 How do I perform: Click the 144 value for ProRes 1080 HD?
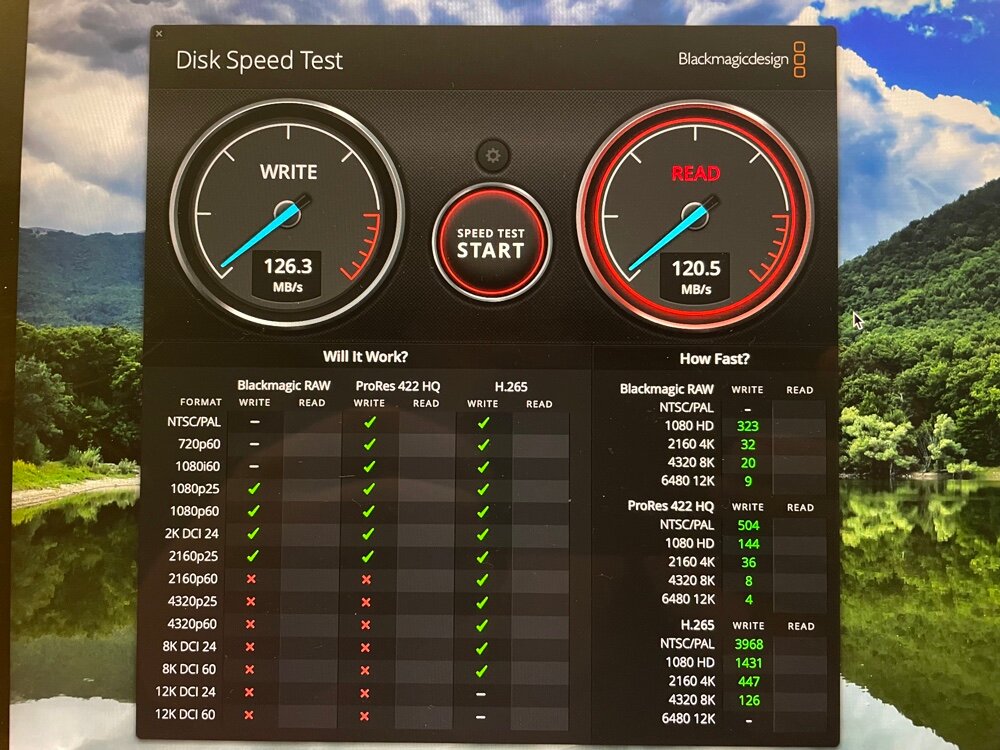click(x=748, y=544)
